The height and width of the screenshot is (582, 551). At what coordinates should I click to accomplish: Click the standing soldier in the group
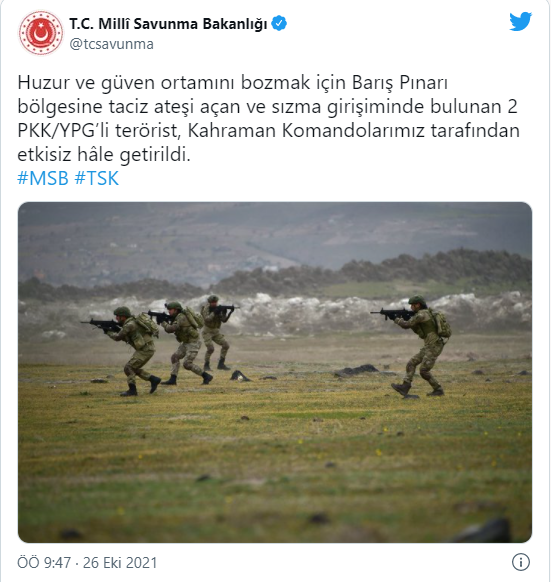216,332
